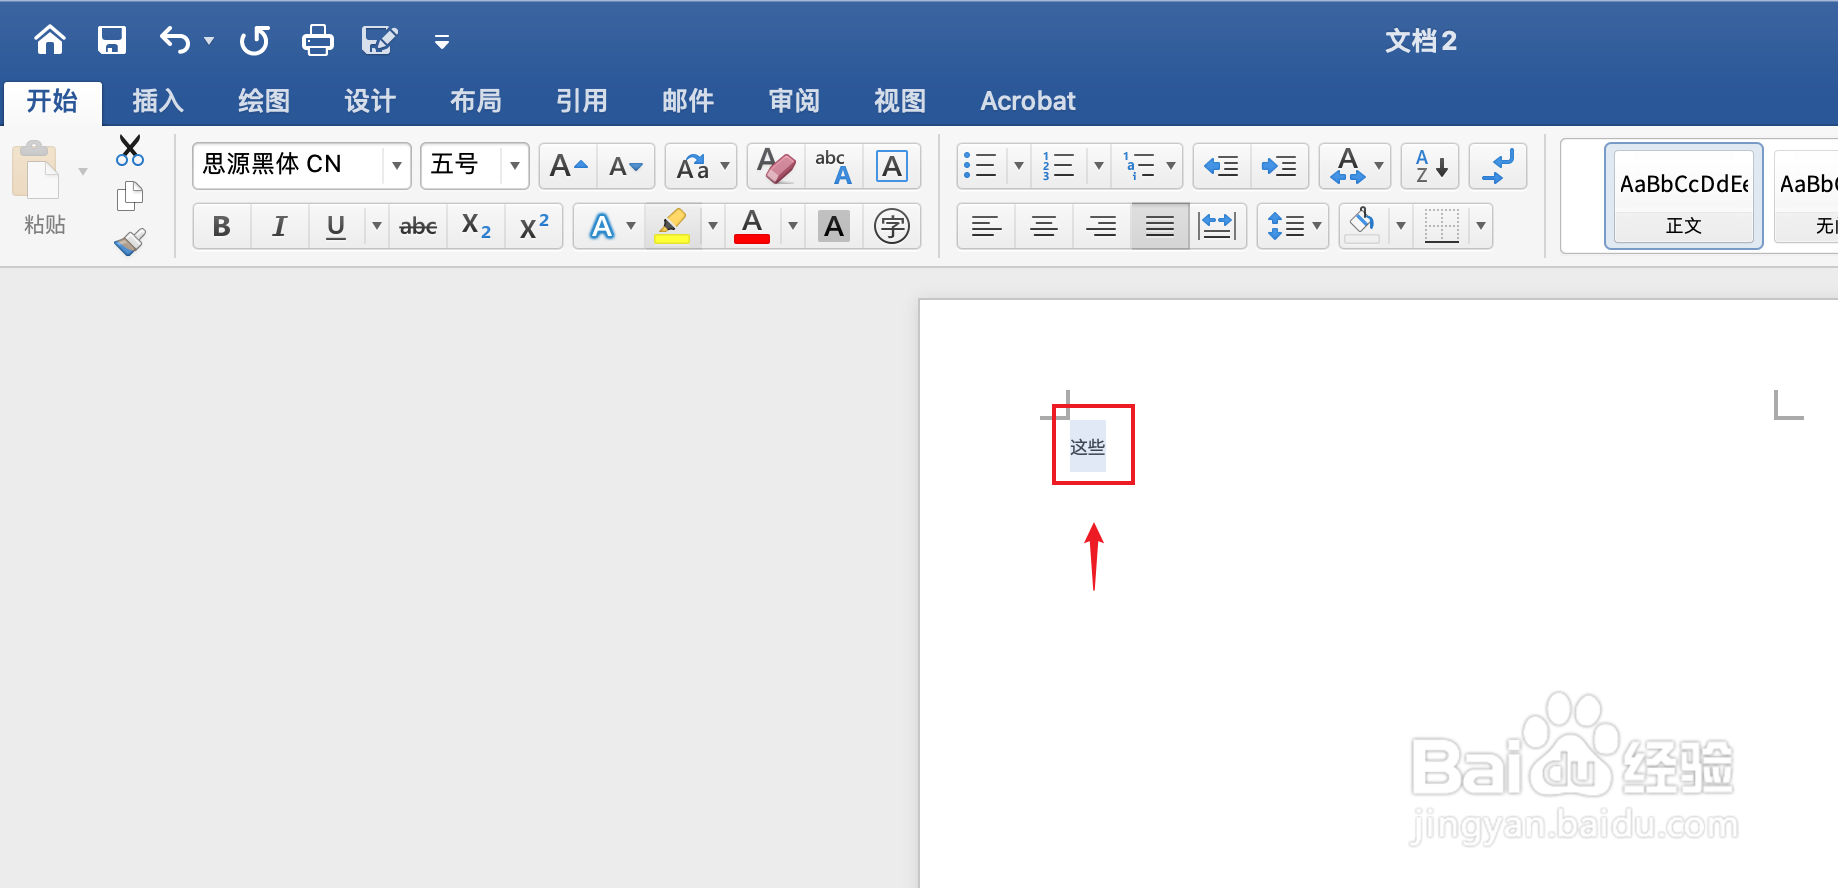Click the font name field 思源黑体 CN
Screen dimensions: 1838x888
287,165
